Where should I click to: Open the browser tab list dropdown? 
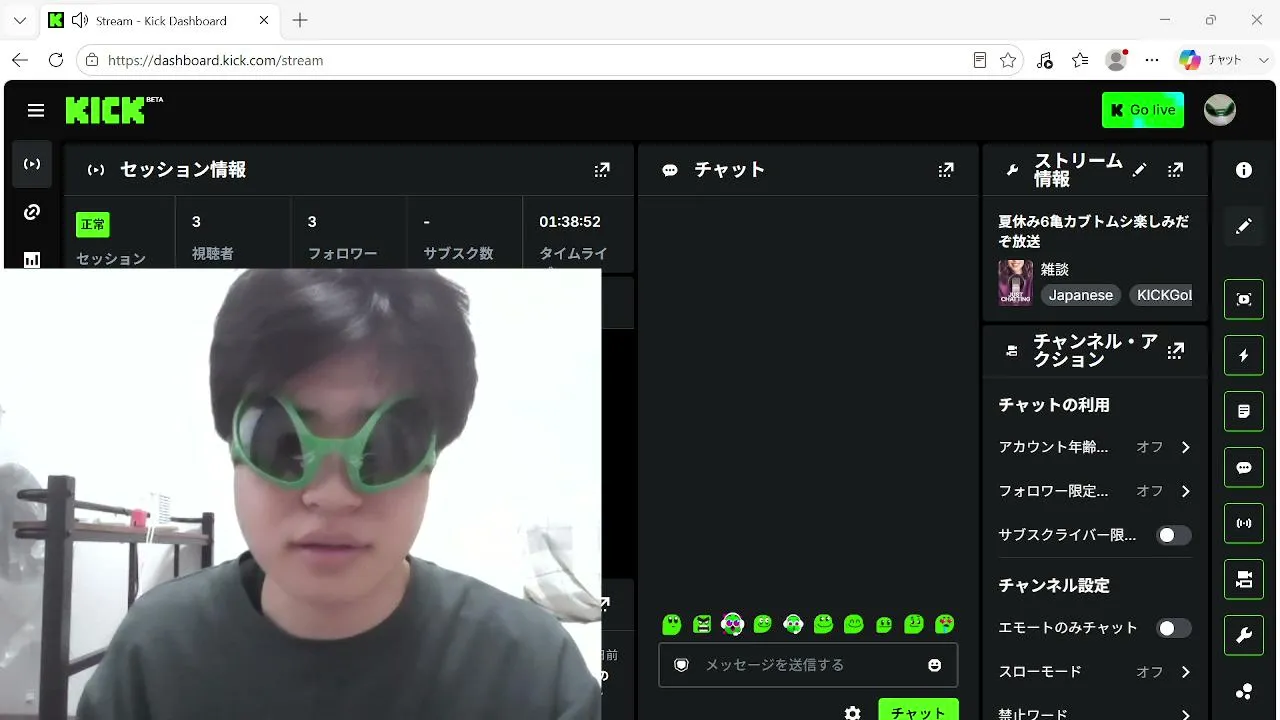click(x=20, y=20)
